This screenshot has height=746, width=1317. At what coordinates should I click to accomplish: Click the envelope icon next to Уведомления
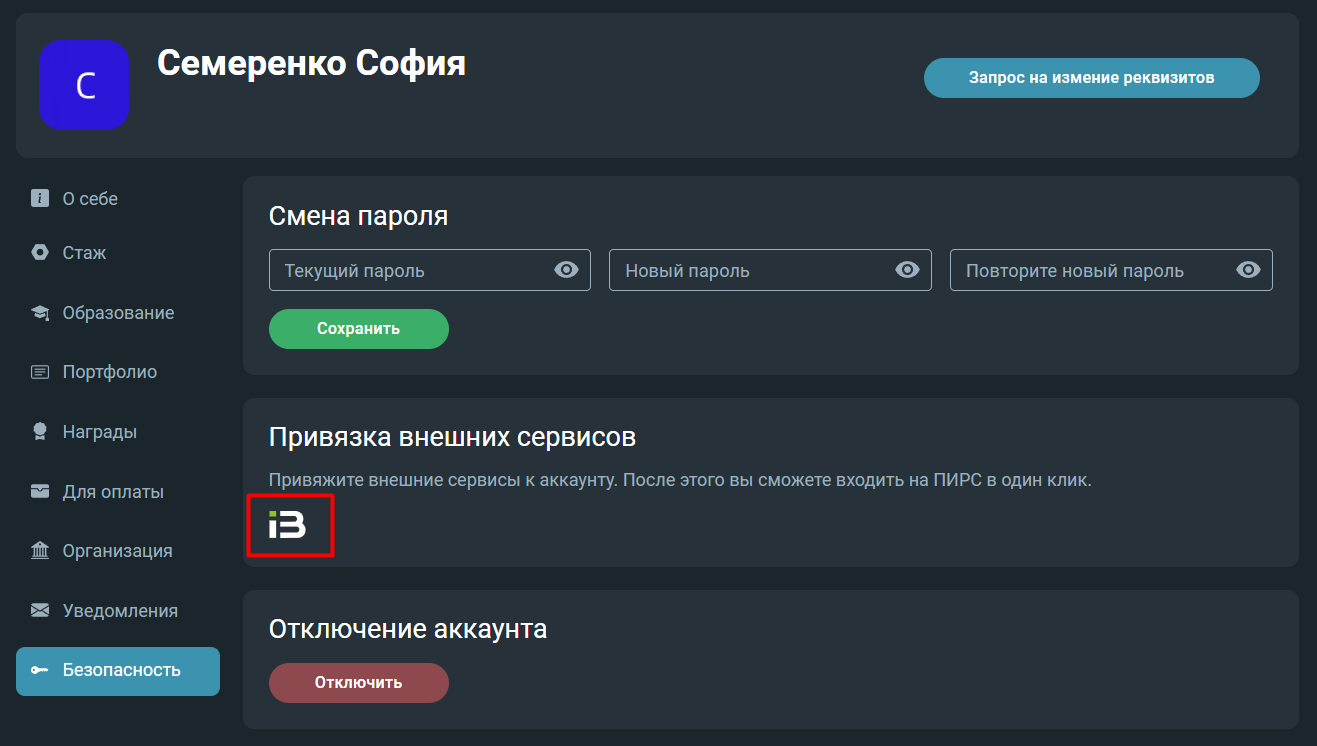pos(40,610)
